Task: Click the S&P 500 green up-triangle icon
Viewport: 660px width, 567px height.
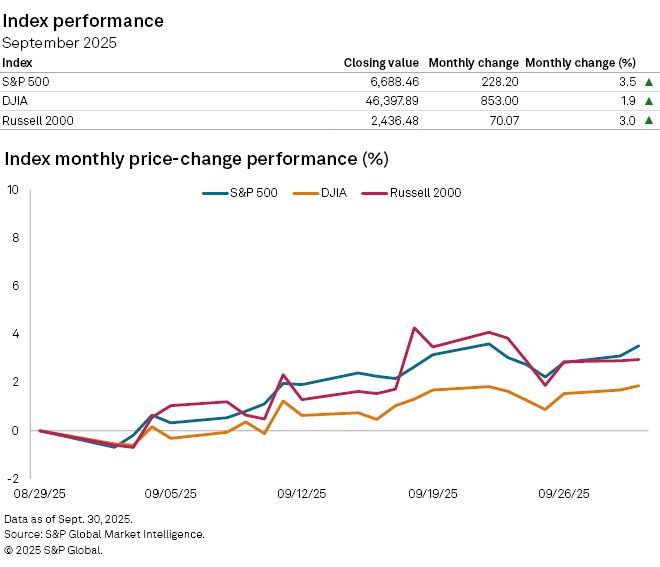Action: (x=649, y=82)
